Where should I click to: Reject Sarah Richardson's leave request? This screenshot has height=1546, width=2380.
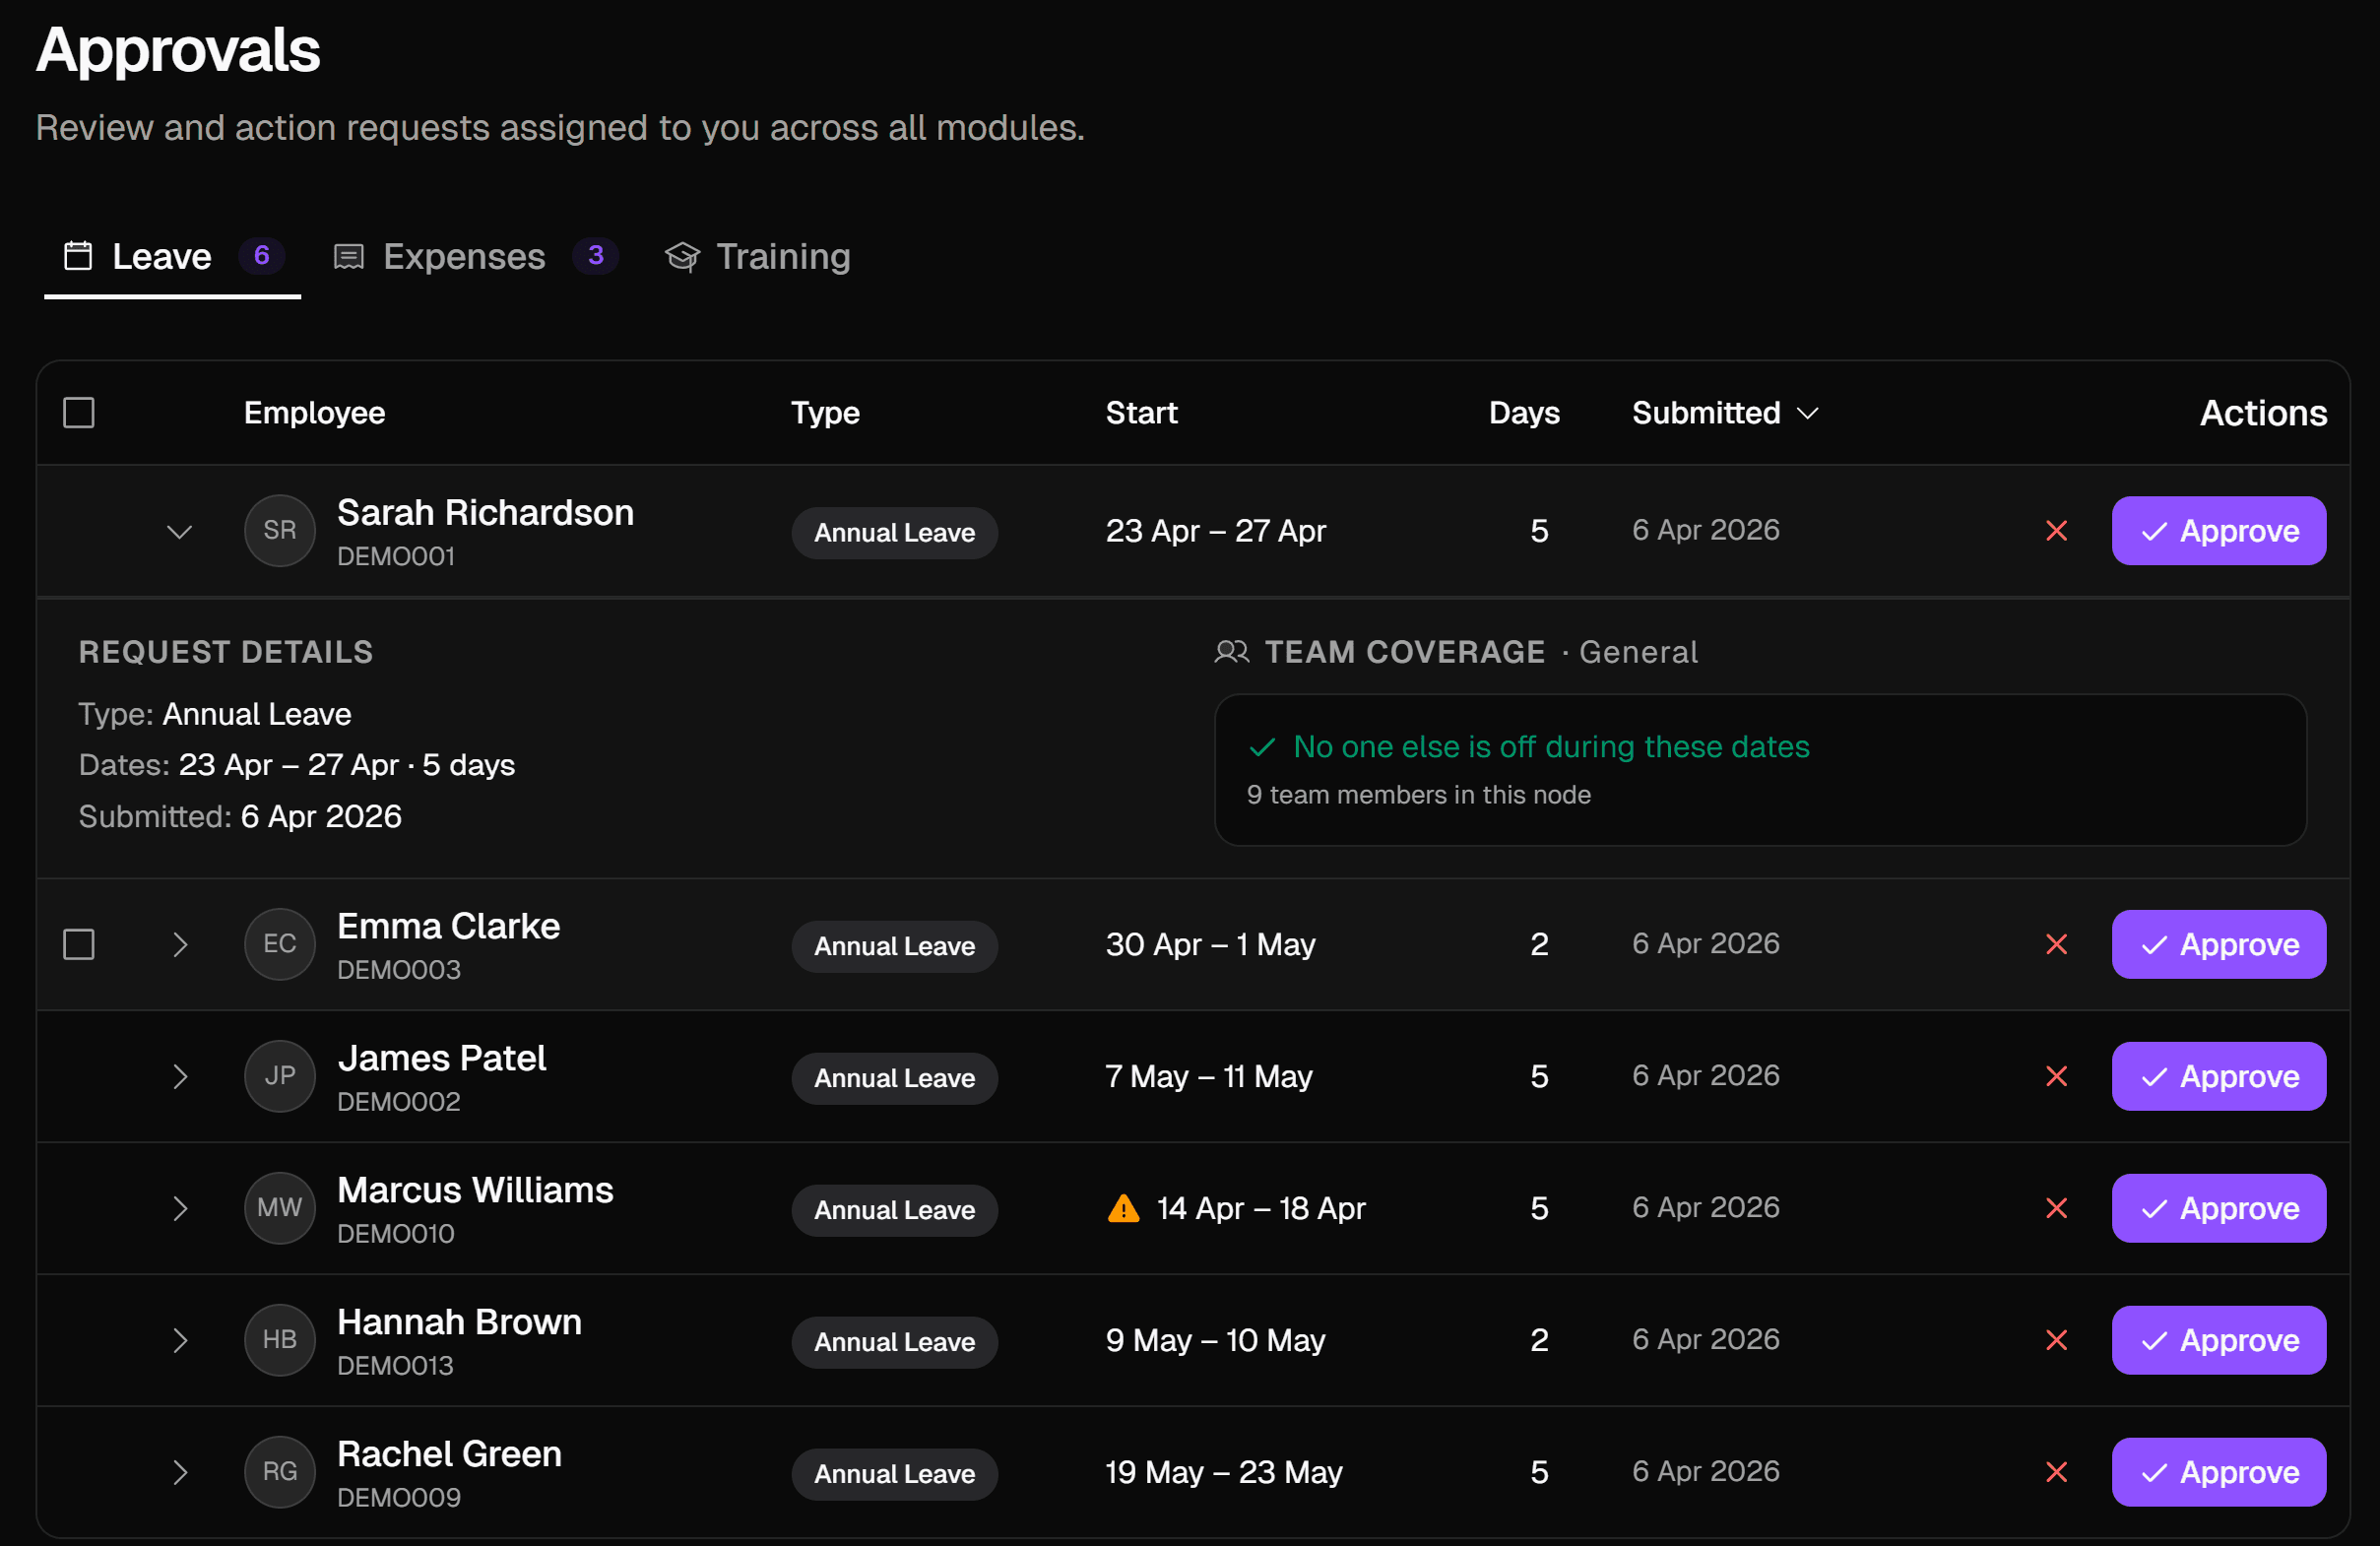pos(2056,531)
